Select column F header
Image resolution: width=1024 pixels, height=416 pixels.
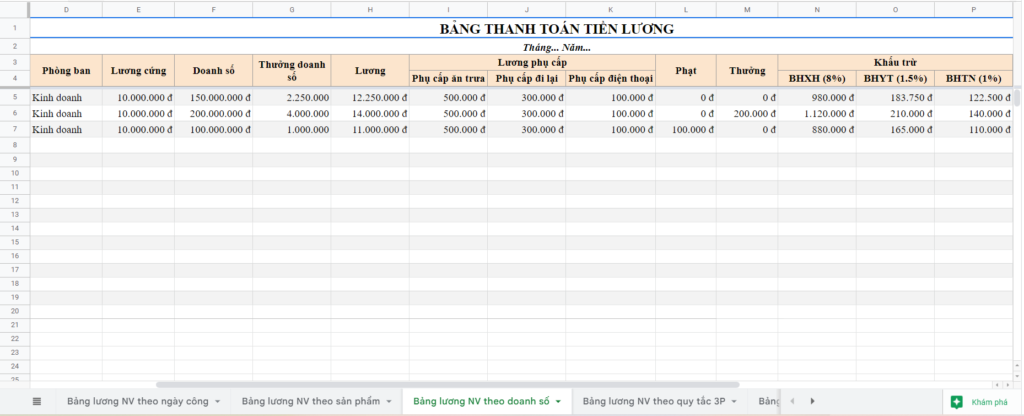(214, 9)
